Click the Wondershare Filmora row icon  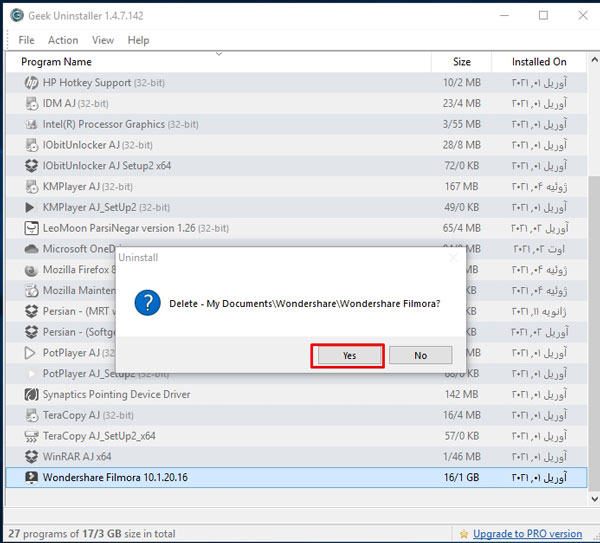click(31, 478)
